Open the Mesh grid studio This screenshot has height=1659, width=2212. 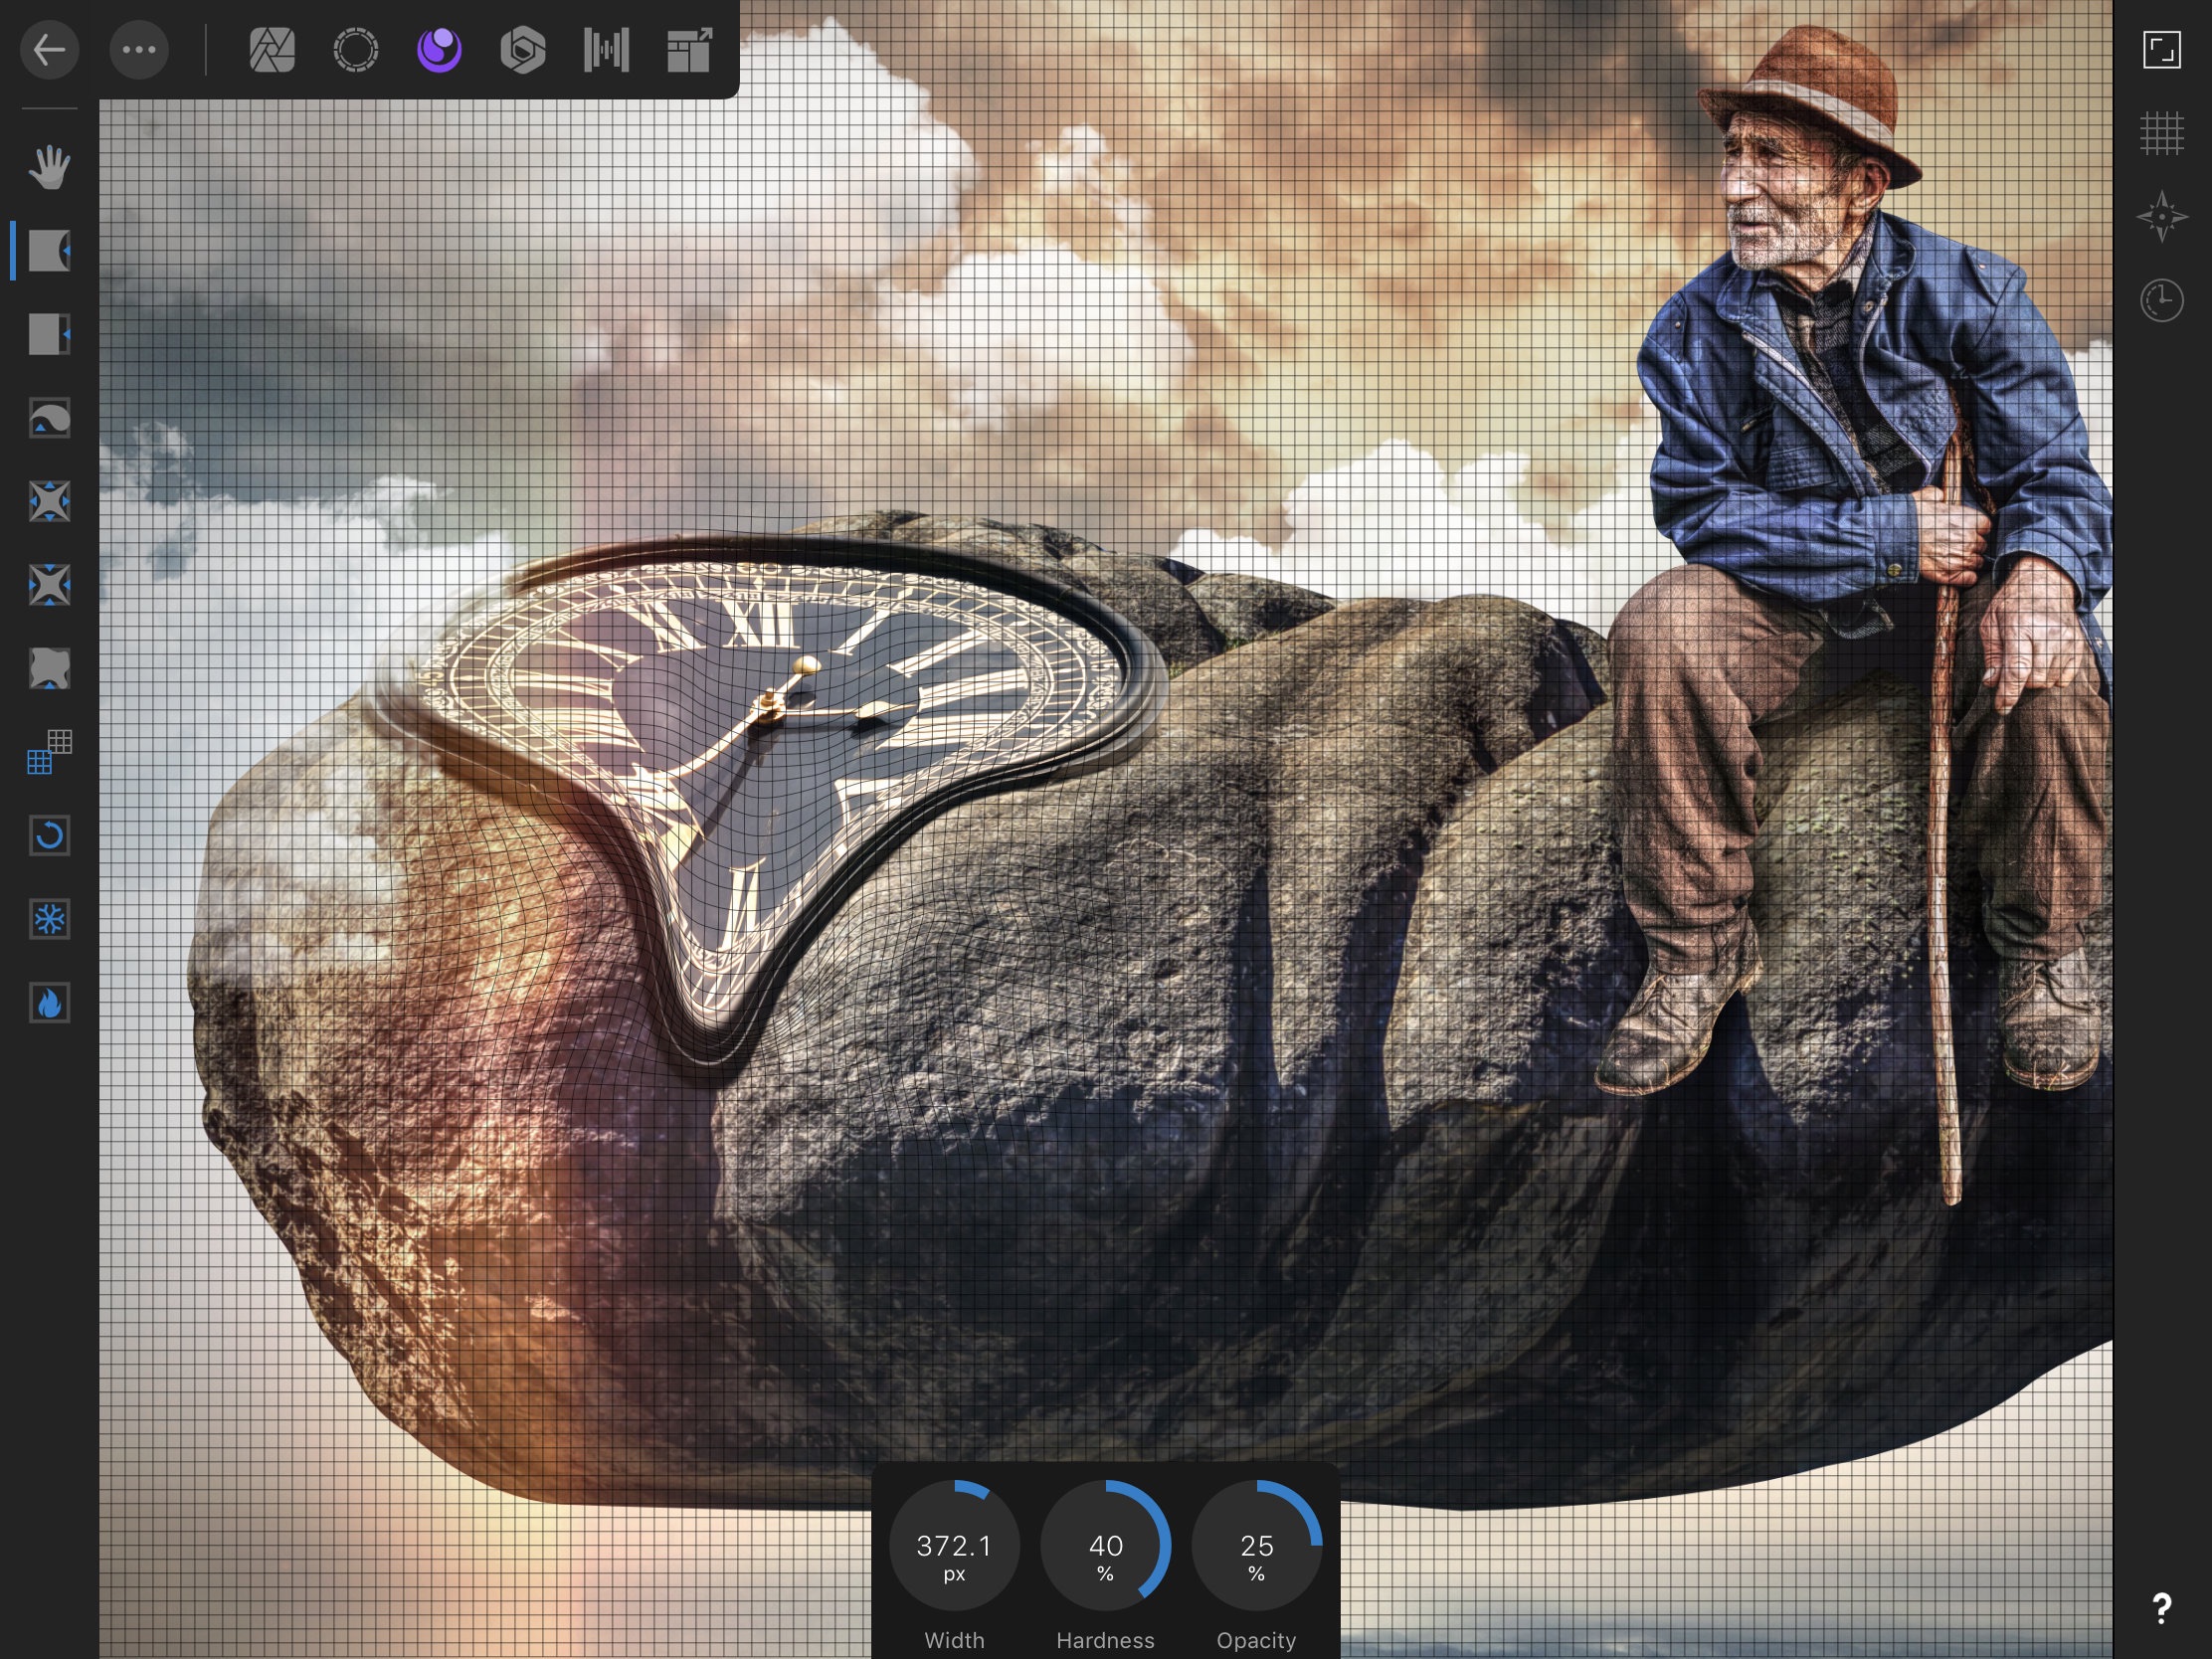coord(2161,133)
